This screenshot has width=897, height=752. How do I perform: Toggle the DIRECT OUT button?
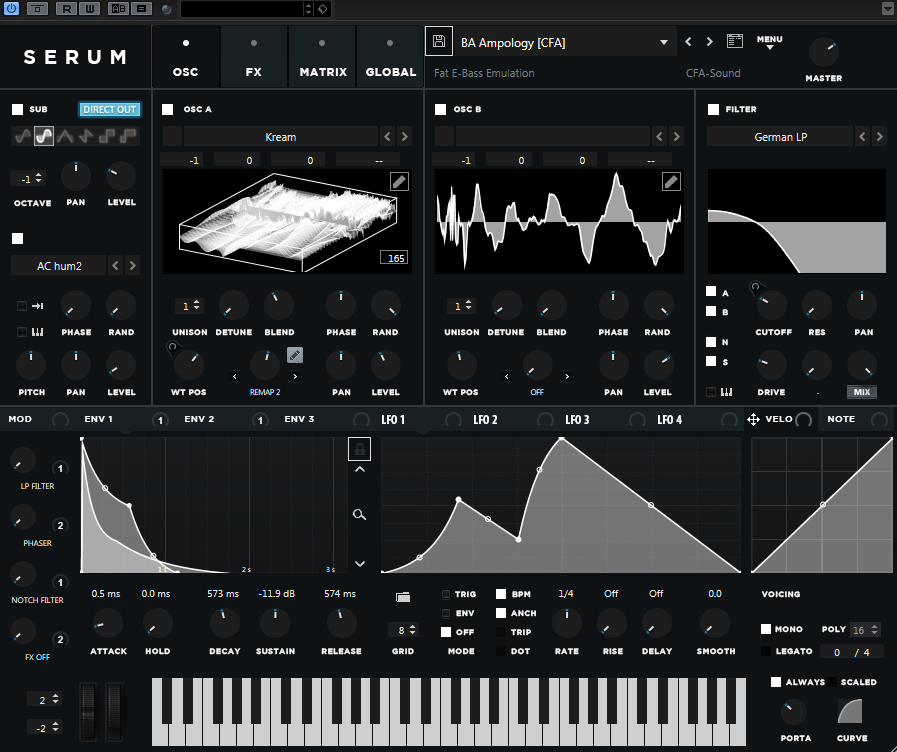click(110, 109)
